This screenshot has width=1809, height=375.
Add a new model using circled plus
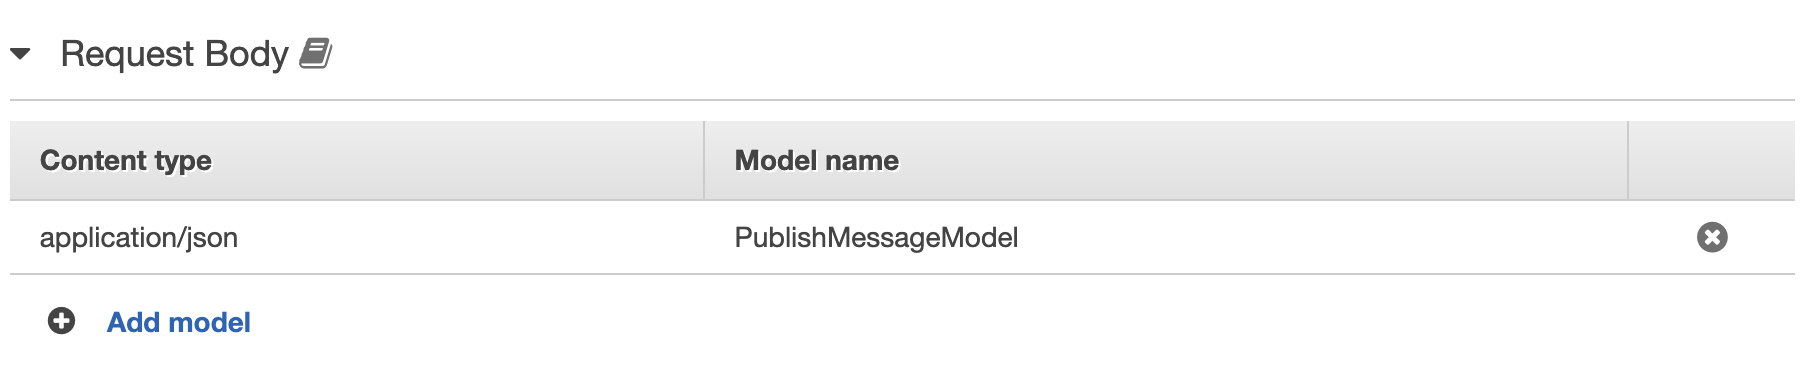(62, 321)
